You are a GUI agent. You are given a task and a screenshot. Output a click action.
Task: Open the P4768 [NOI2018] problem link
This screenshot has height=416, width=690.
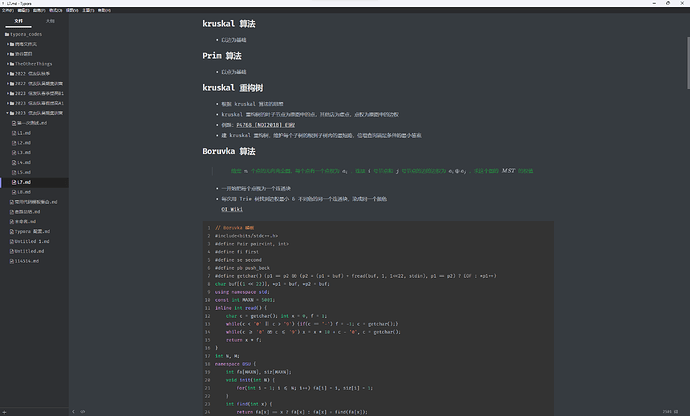click(x=266, y=125)
